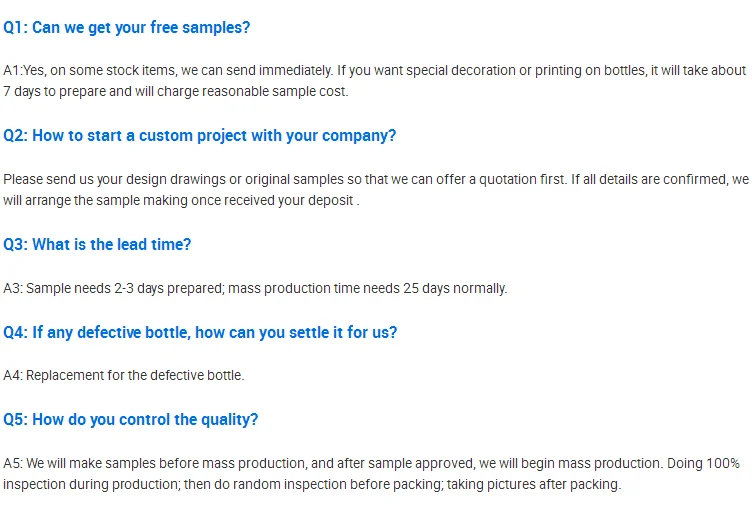This screenshot has height=516, width=752.
Task: Click the A5 line starting 'We will make samples'
Action: [x=371, y=464]
